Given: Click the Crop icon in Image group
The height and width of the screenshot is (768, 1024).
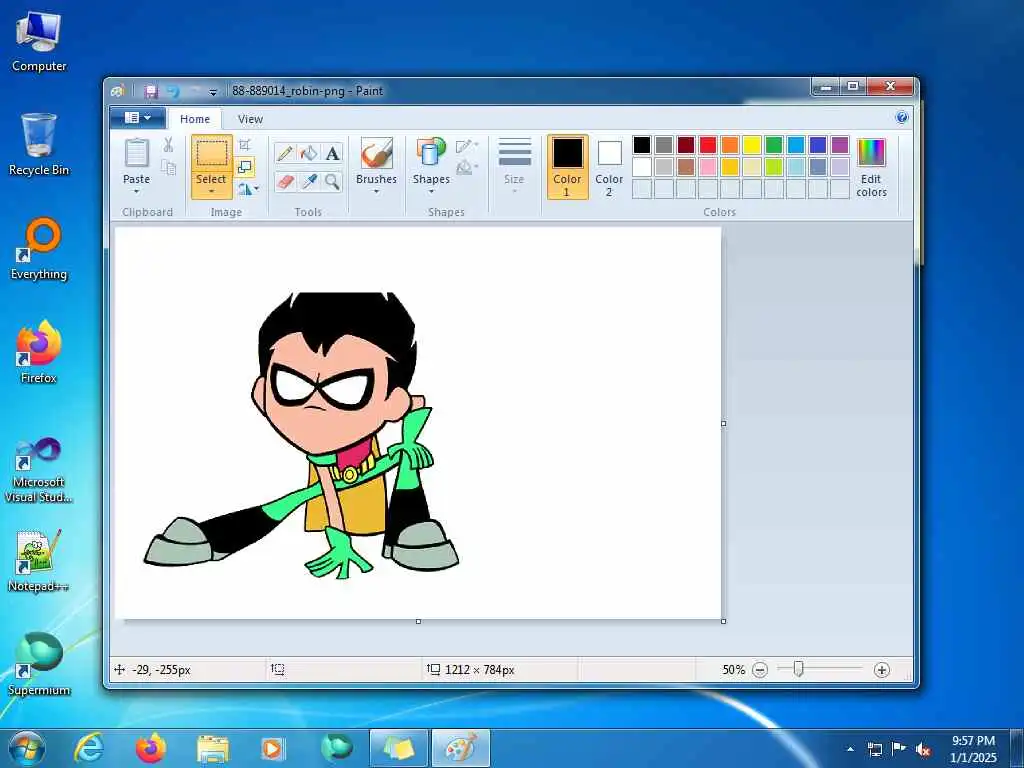Looking at the screenshot, I should click(245, 145).
